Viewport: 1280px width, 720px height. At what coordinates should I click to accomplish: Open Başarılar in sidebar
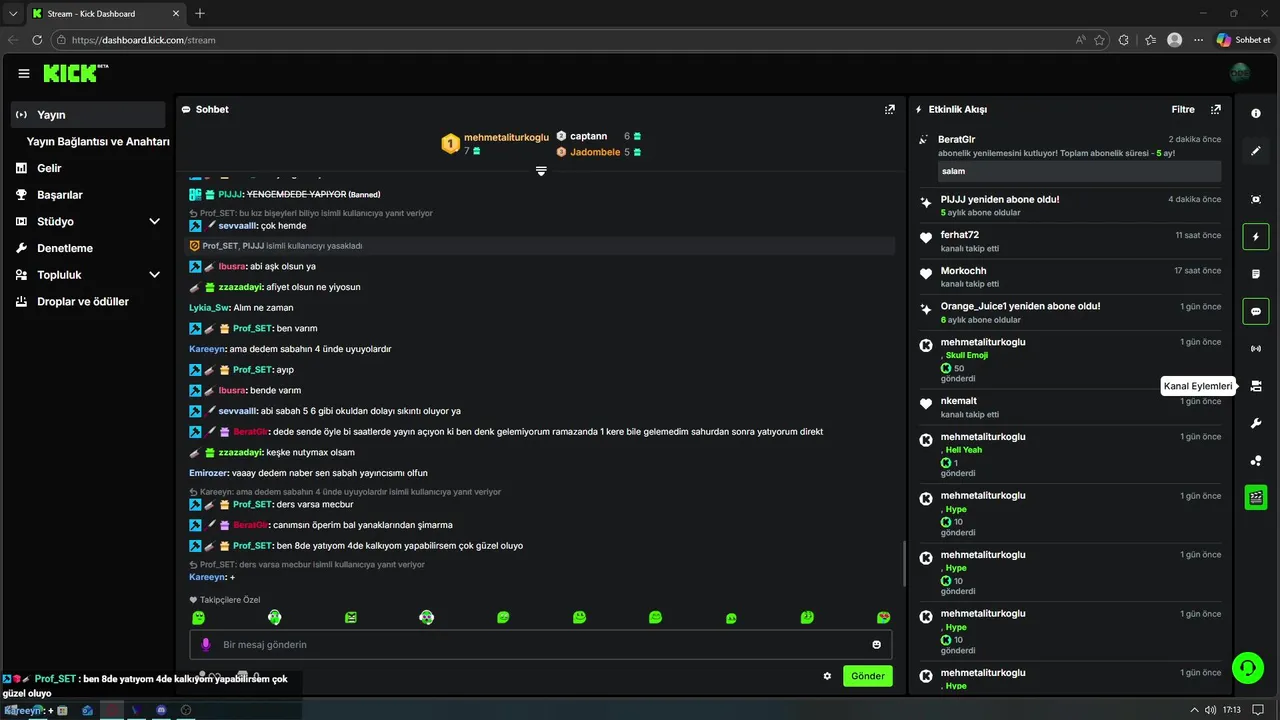coord(59,195)
